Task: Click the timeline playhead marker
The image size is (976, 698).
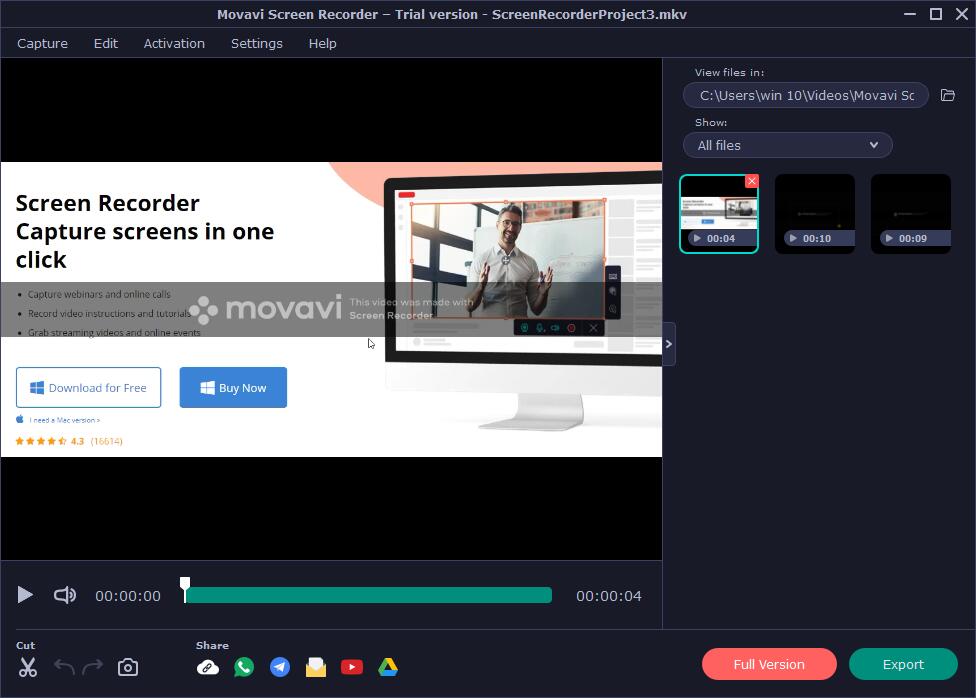Action: click(x=185, y=589)
